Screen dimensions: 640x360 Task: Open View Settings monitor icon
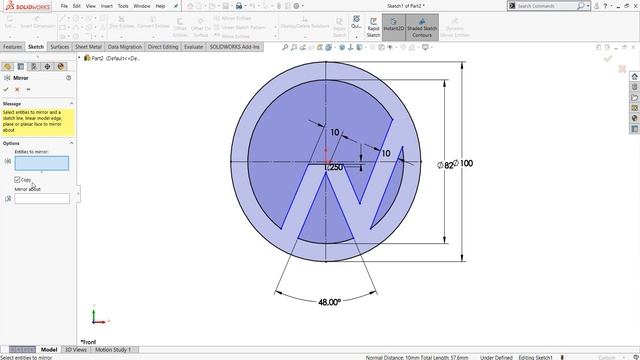[x=425, y=47]
